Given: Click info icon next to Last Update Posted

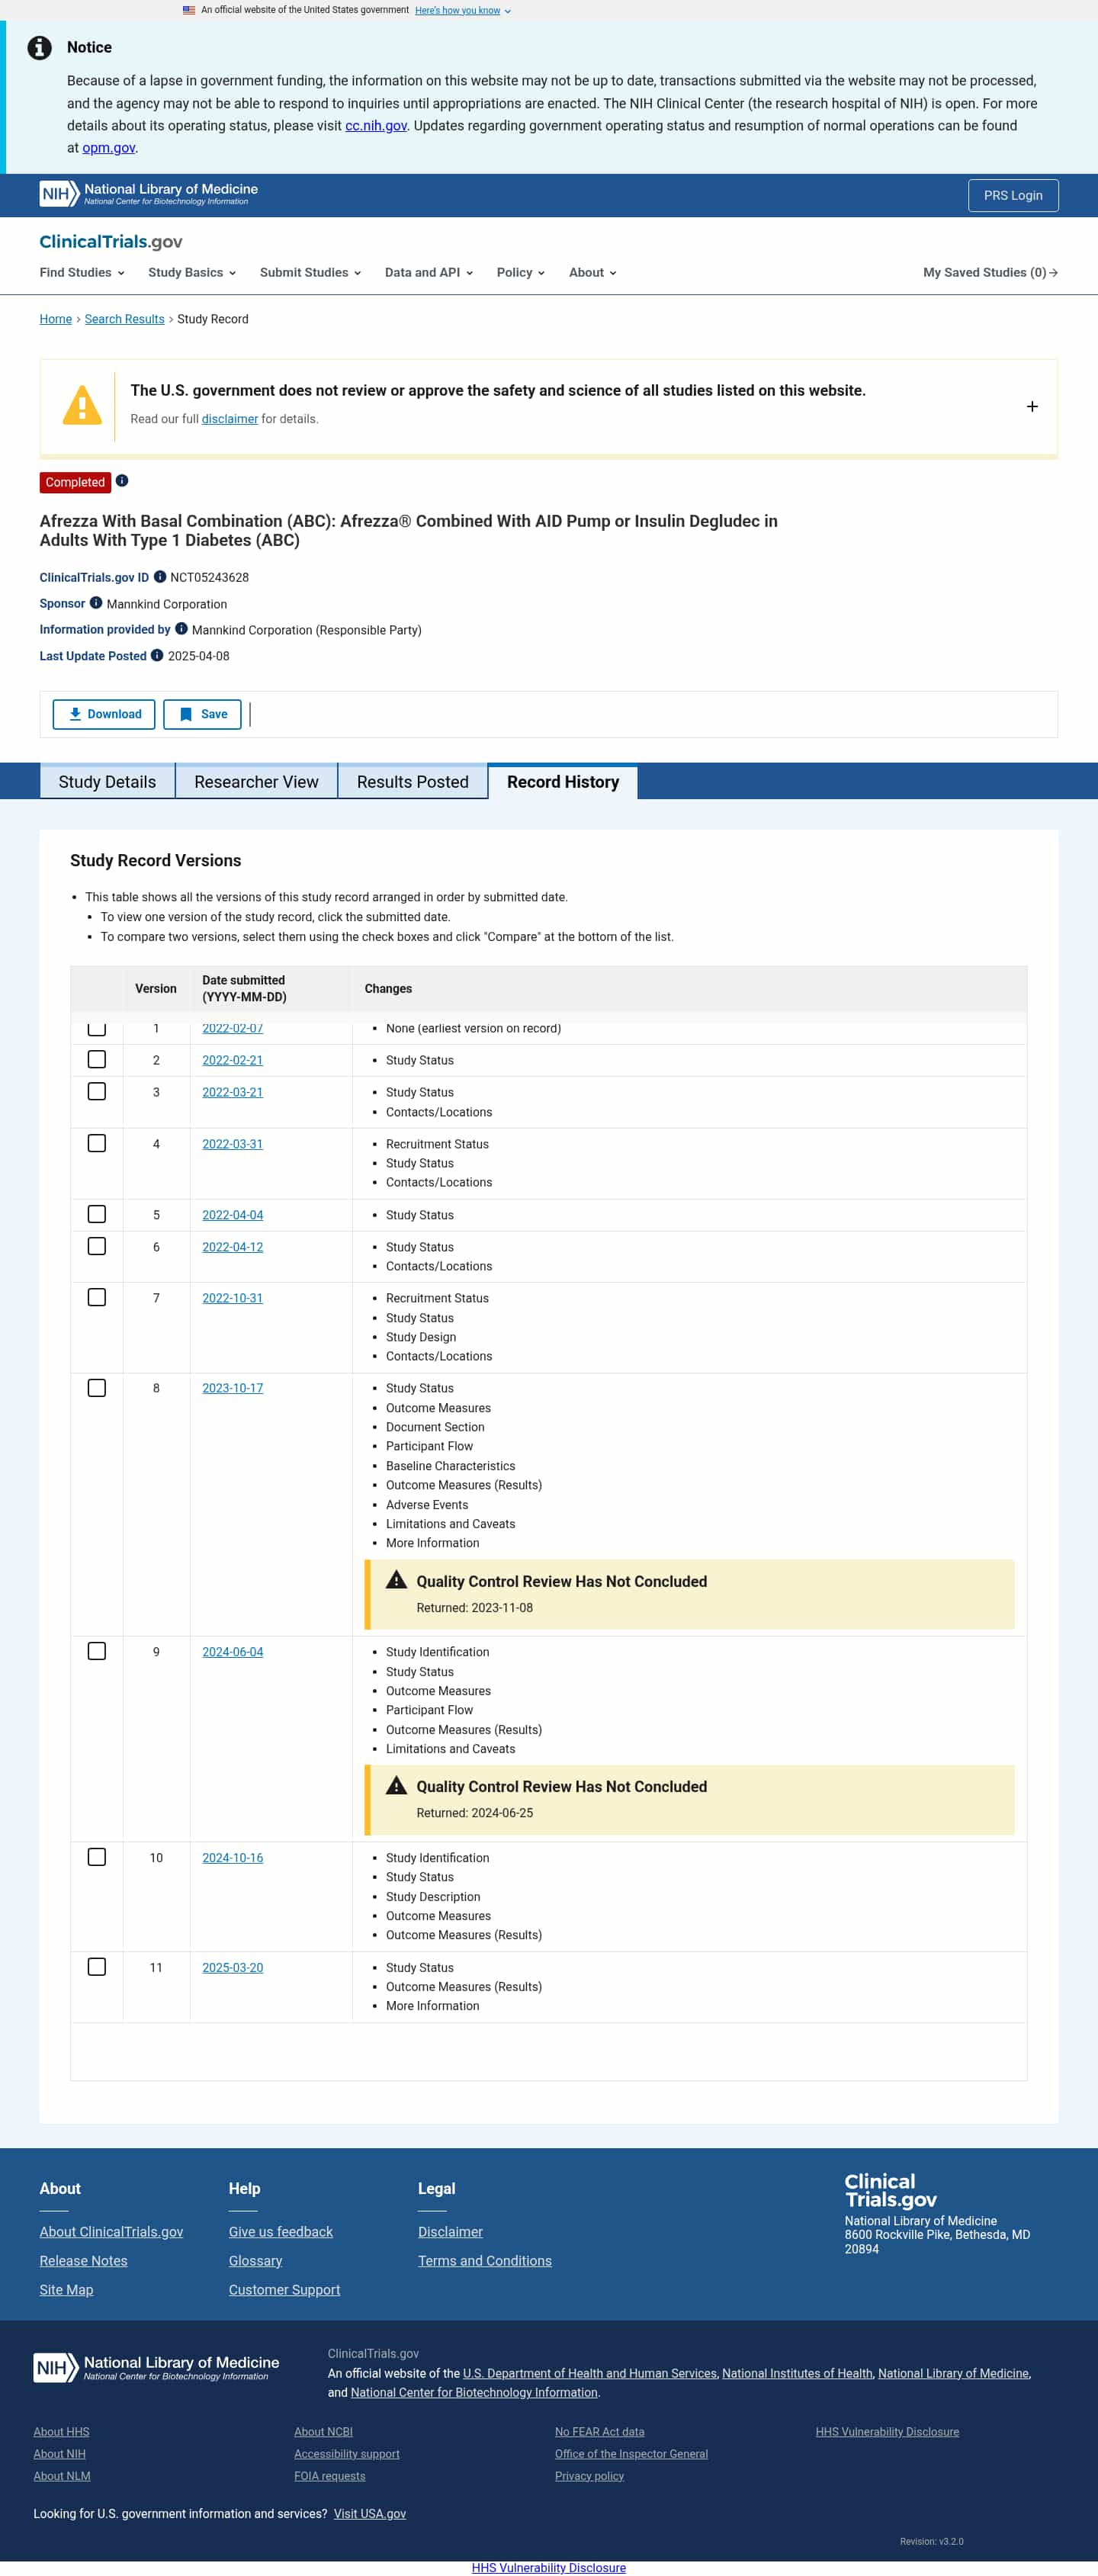Looking at the screenshot, I should point(157,656).
